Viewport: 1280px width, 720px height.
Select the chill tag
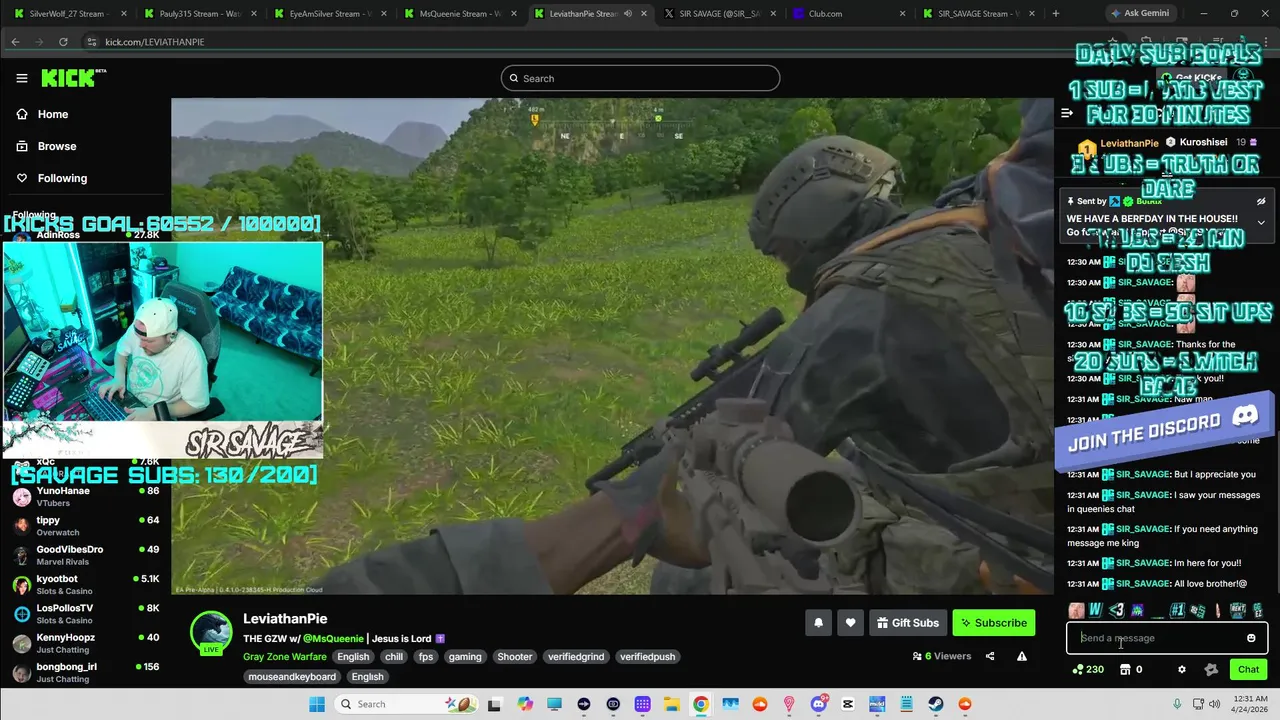point(394,657)
